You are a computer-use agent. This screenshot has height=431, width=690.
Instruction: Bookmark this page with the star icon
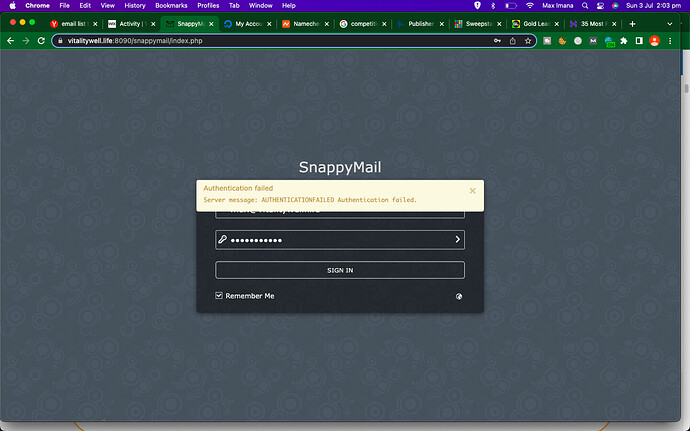point(528,41)
